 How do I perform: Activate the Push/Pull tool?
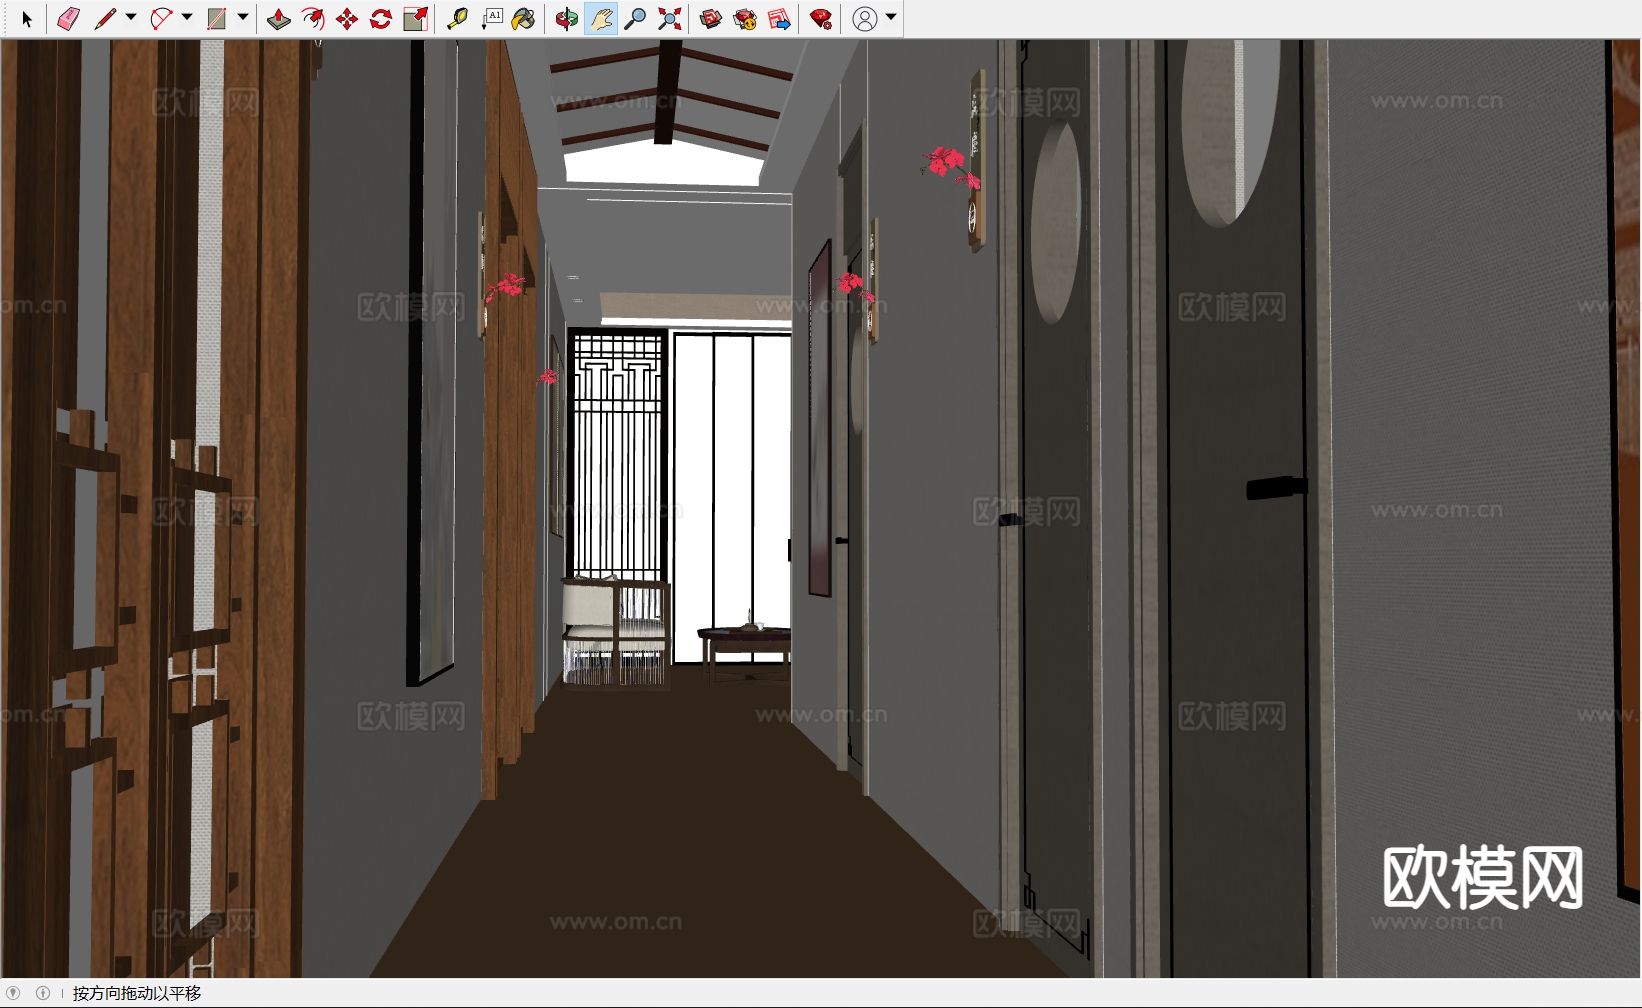(x=279, y=19)
